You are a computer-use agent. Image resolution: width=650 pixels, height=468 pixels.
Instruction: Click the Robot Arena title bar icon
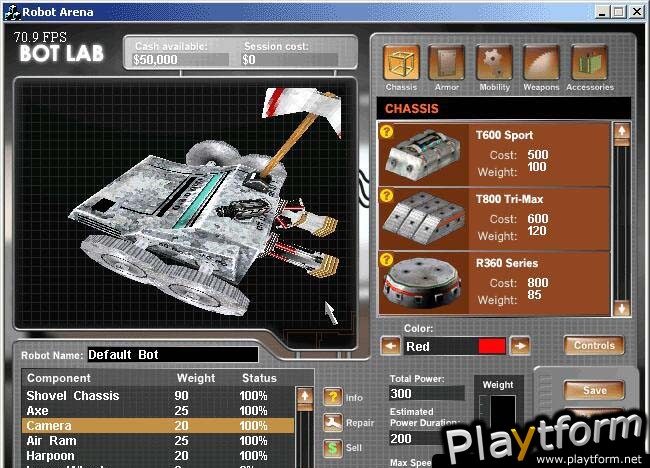tap(12, 12)
